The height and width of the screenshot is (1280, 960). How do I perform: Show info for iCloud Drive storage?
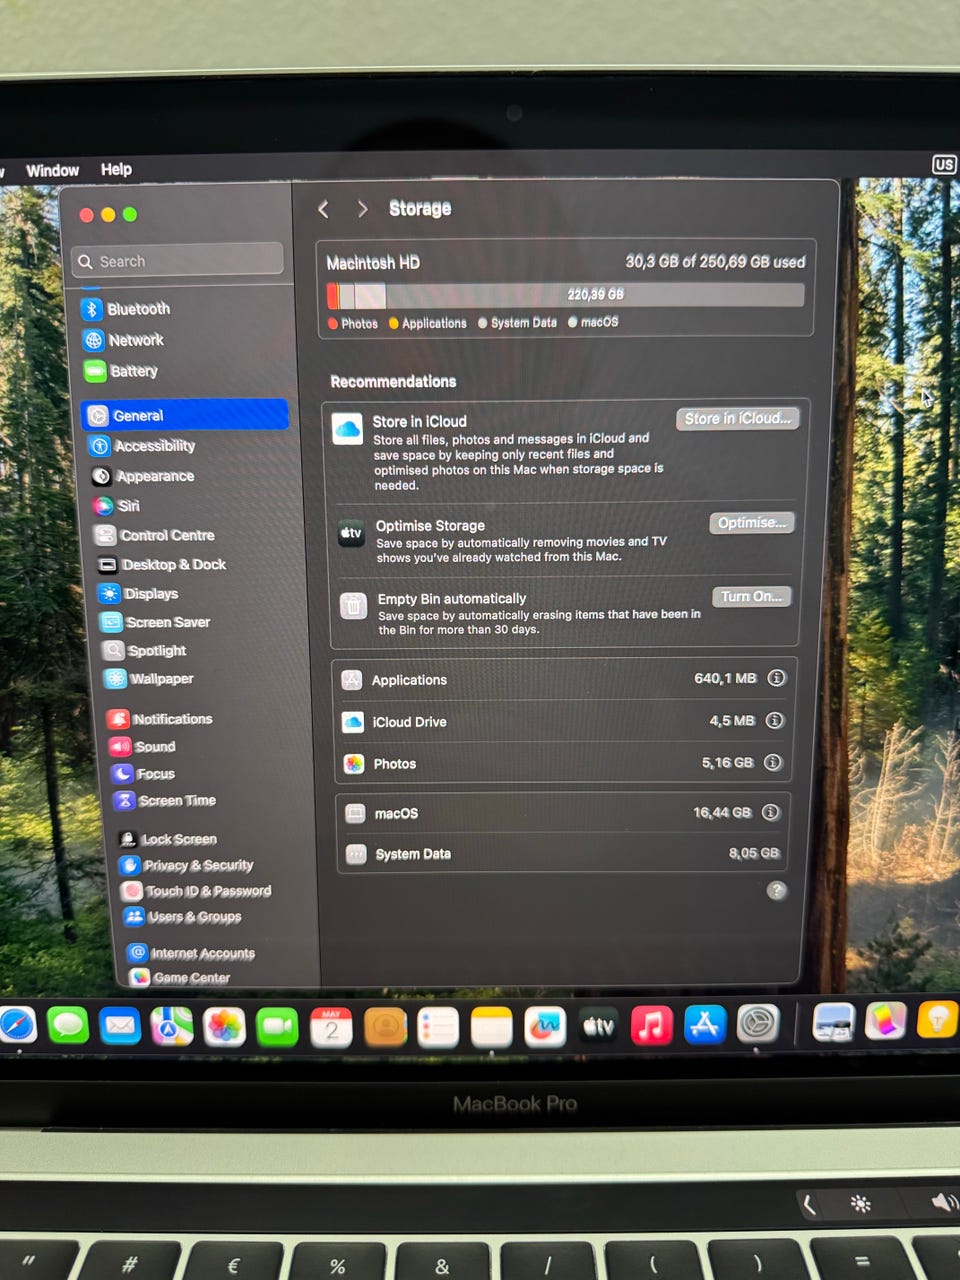[x=774, y=720]
